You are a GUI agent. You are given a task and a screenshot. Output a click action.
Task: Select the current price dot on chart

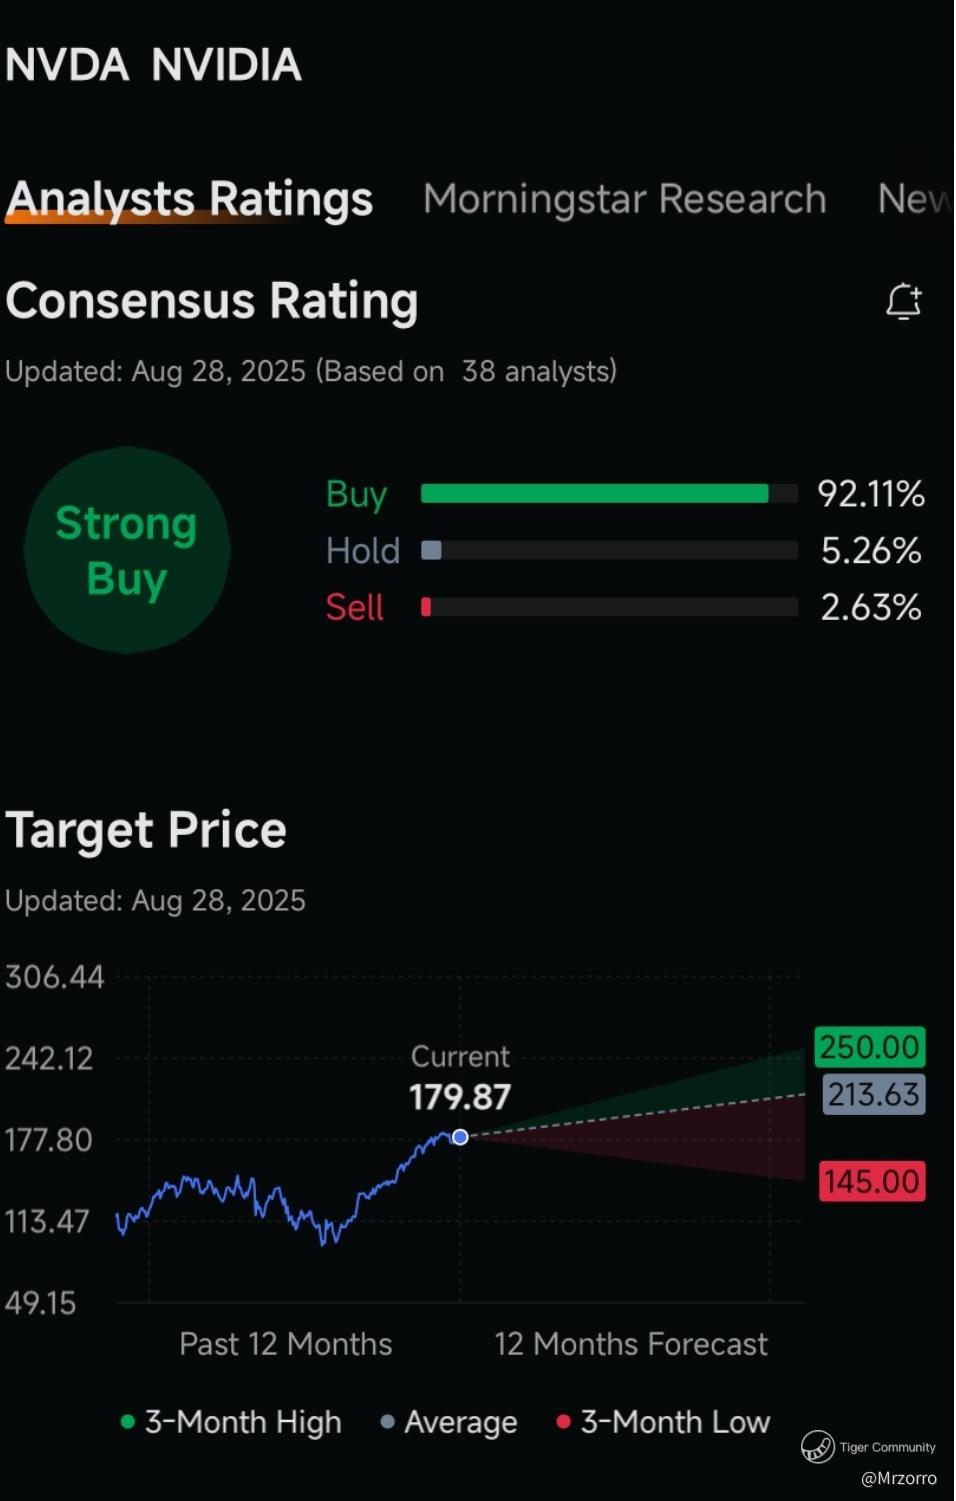point(460,1137)
